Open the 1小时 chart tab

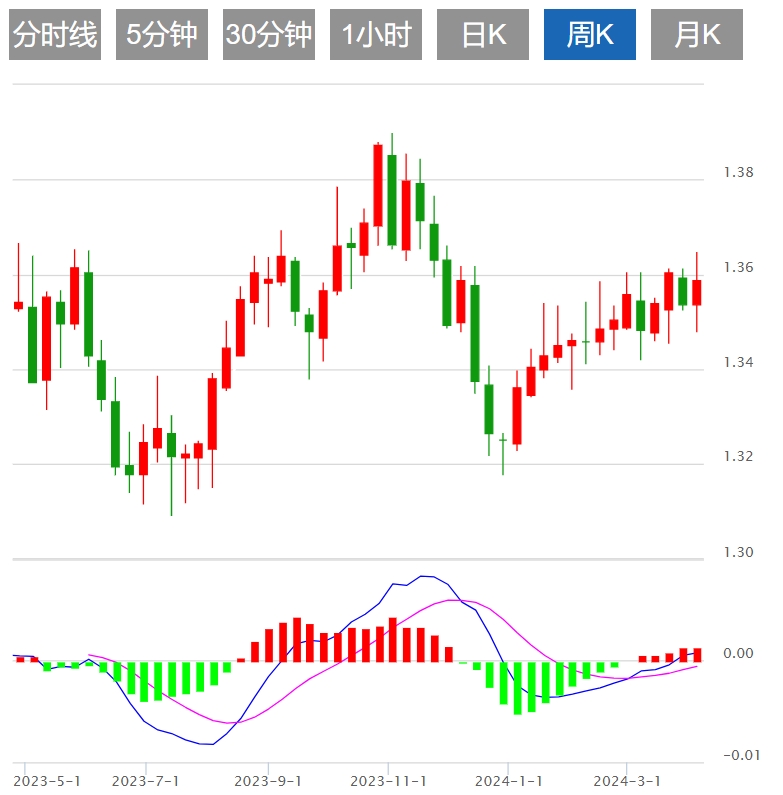pyautogui.click(x=376, y=34)
